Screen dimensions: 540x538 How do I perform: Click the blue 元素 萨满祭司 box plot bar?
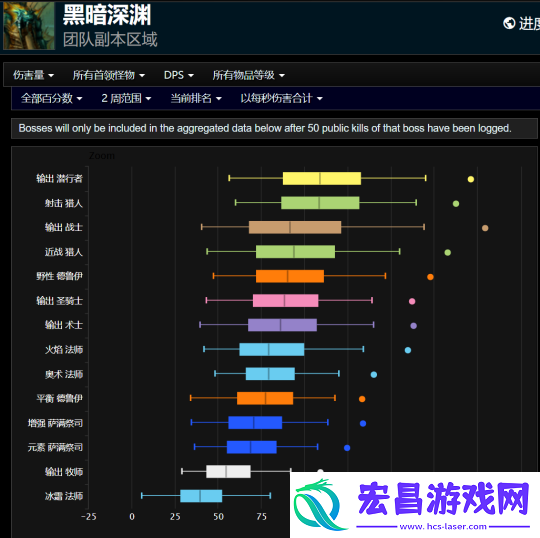click(x=251, y=447)
